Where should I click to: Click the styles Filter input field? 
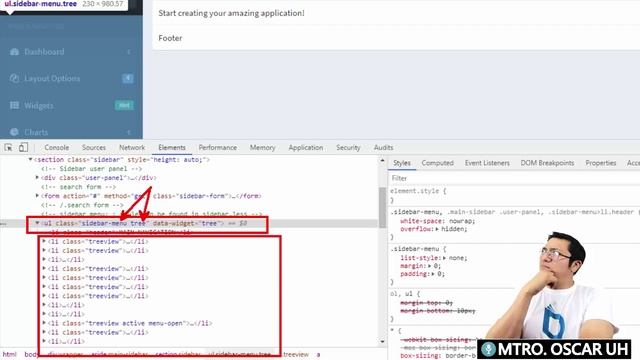(514, 178)
